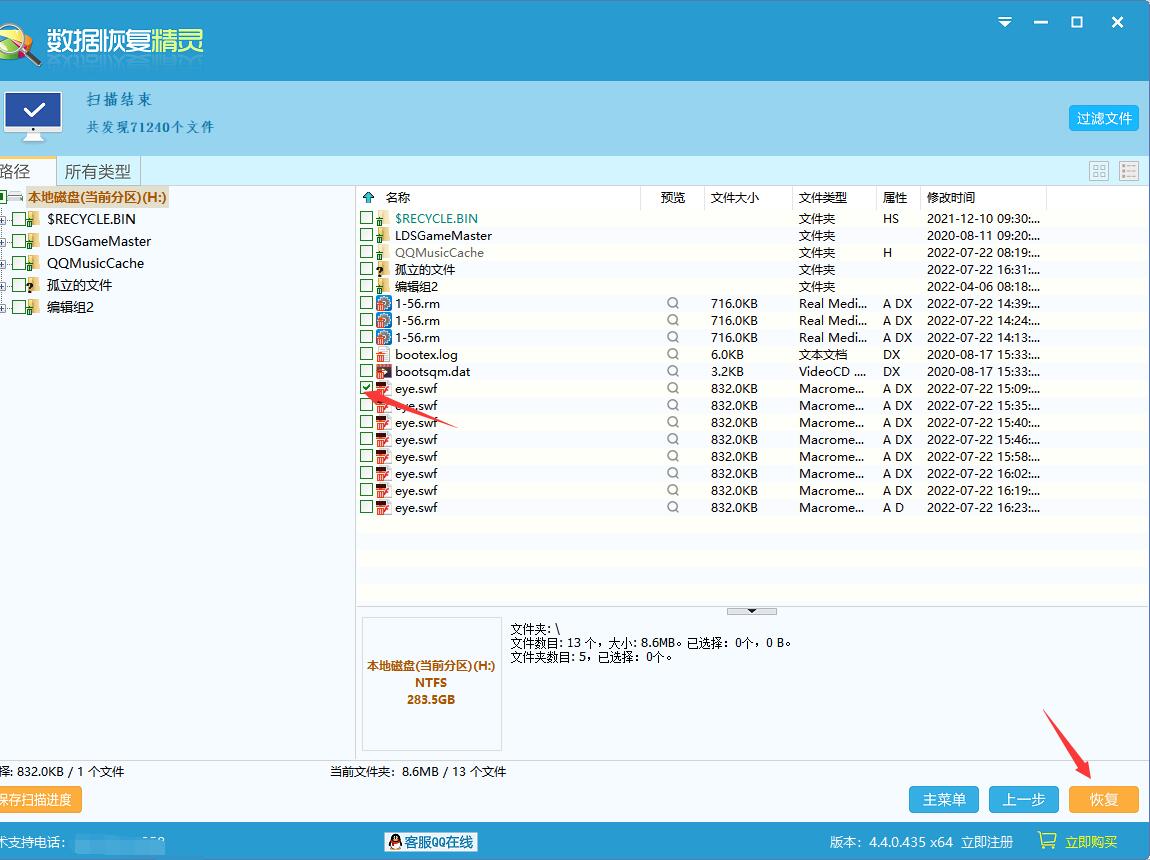Screen dimensions: 1150x860
Task: Click the 立即注册 register link
Action: (x=986, y=842)
